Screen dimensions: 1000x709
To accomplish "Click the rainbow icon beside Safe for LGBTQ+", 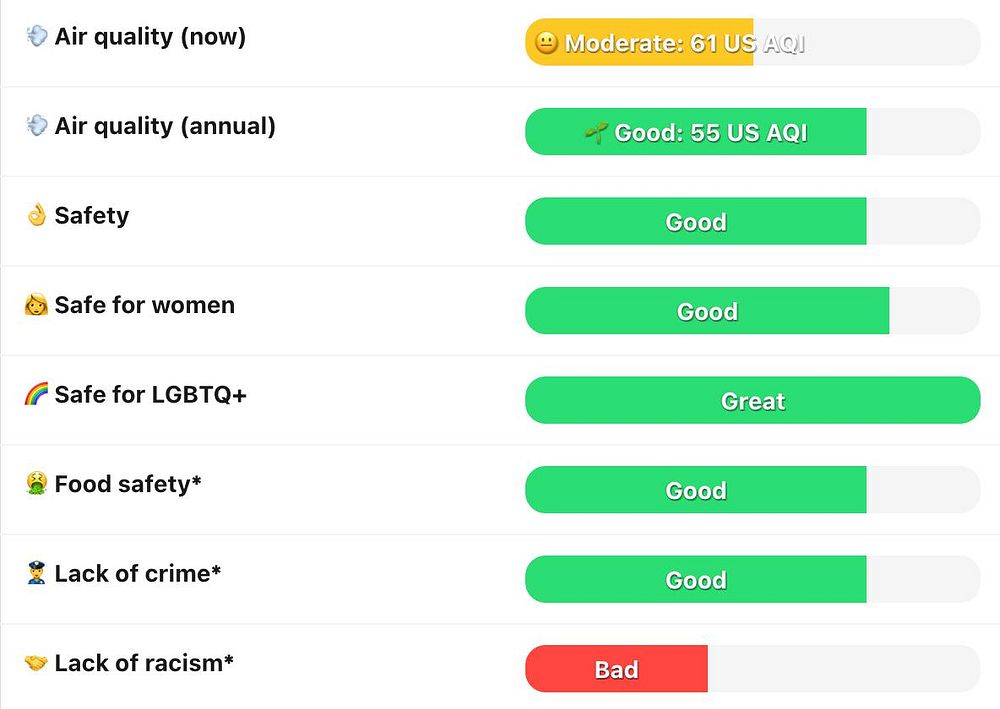I will pyautogui.click(x=37, y=395).
